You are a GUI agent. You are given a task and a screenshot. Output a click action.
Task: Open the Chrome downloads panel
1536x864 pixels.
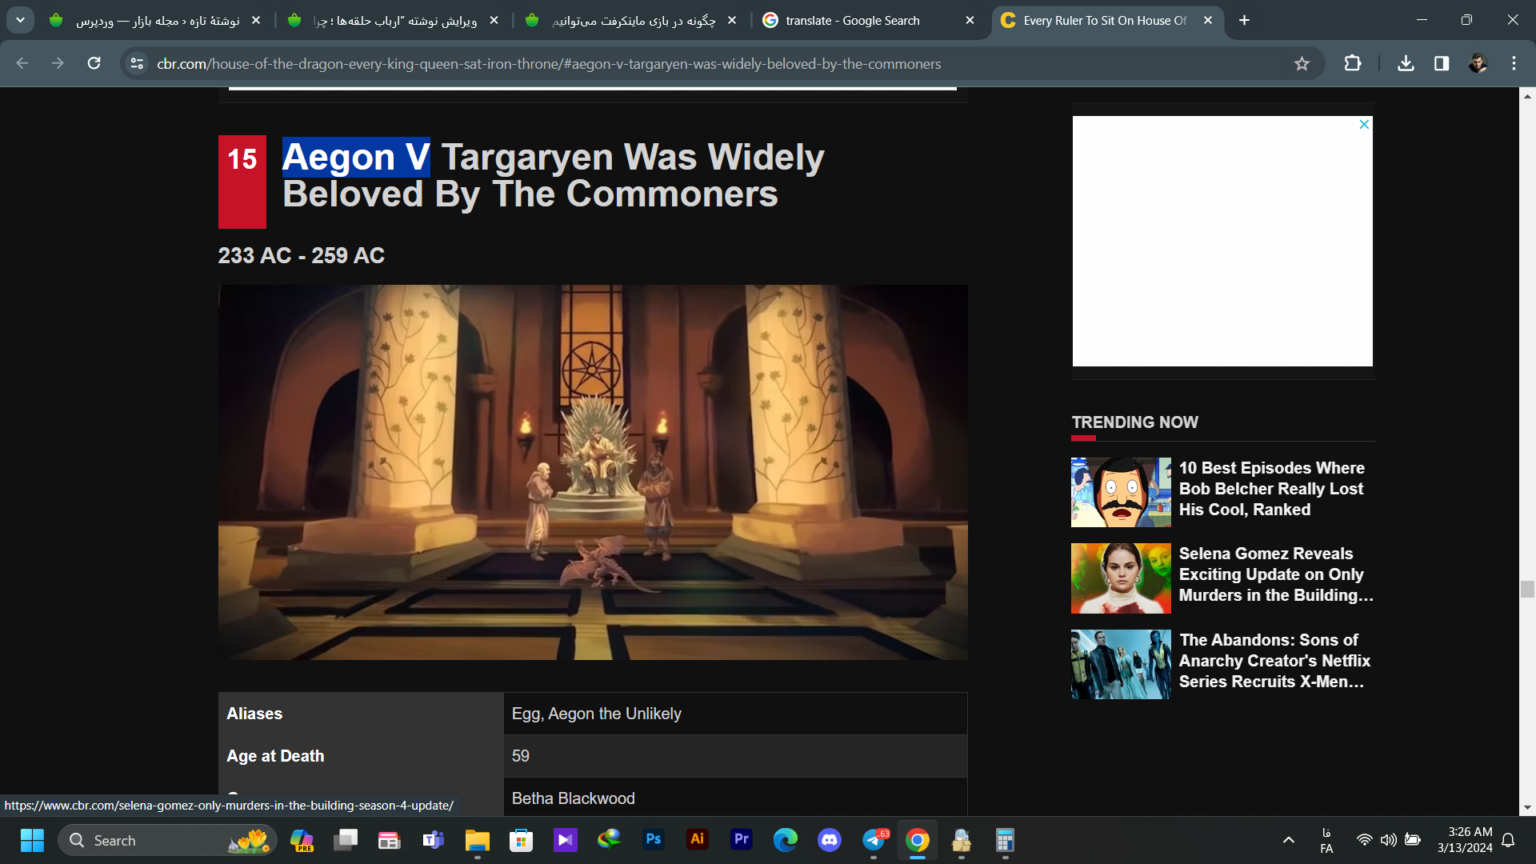tap(1406, 63)
